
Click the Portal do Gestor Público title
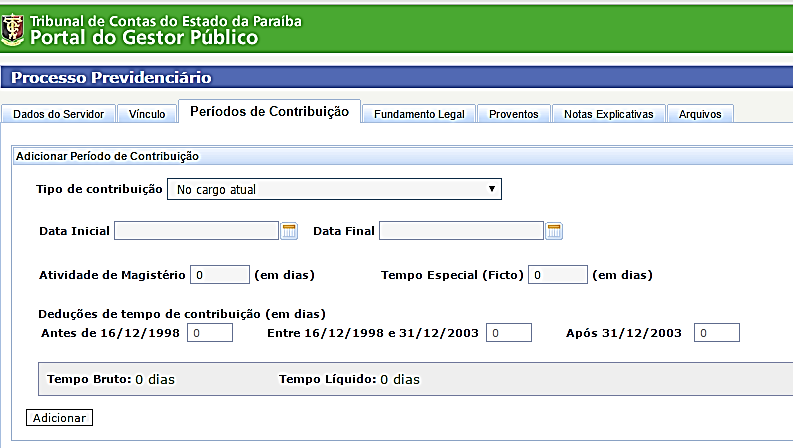144,38
